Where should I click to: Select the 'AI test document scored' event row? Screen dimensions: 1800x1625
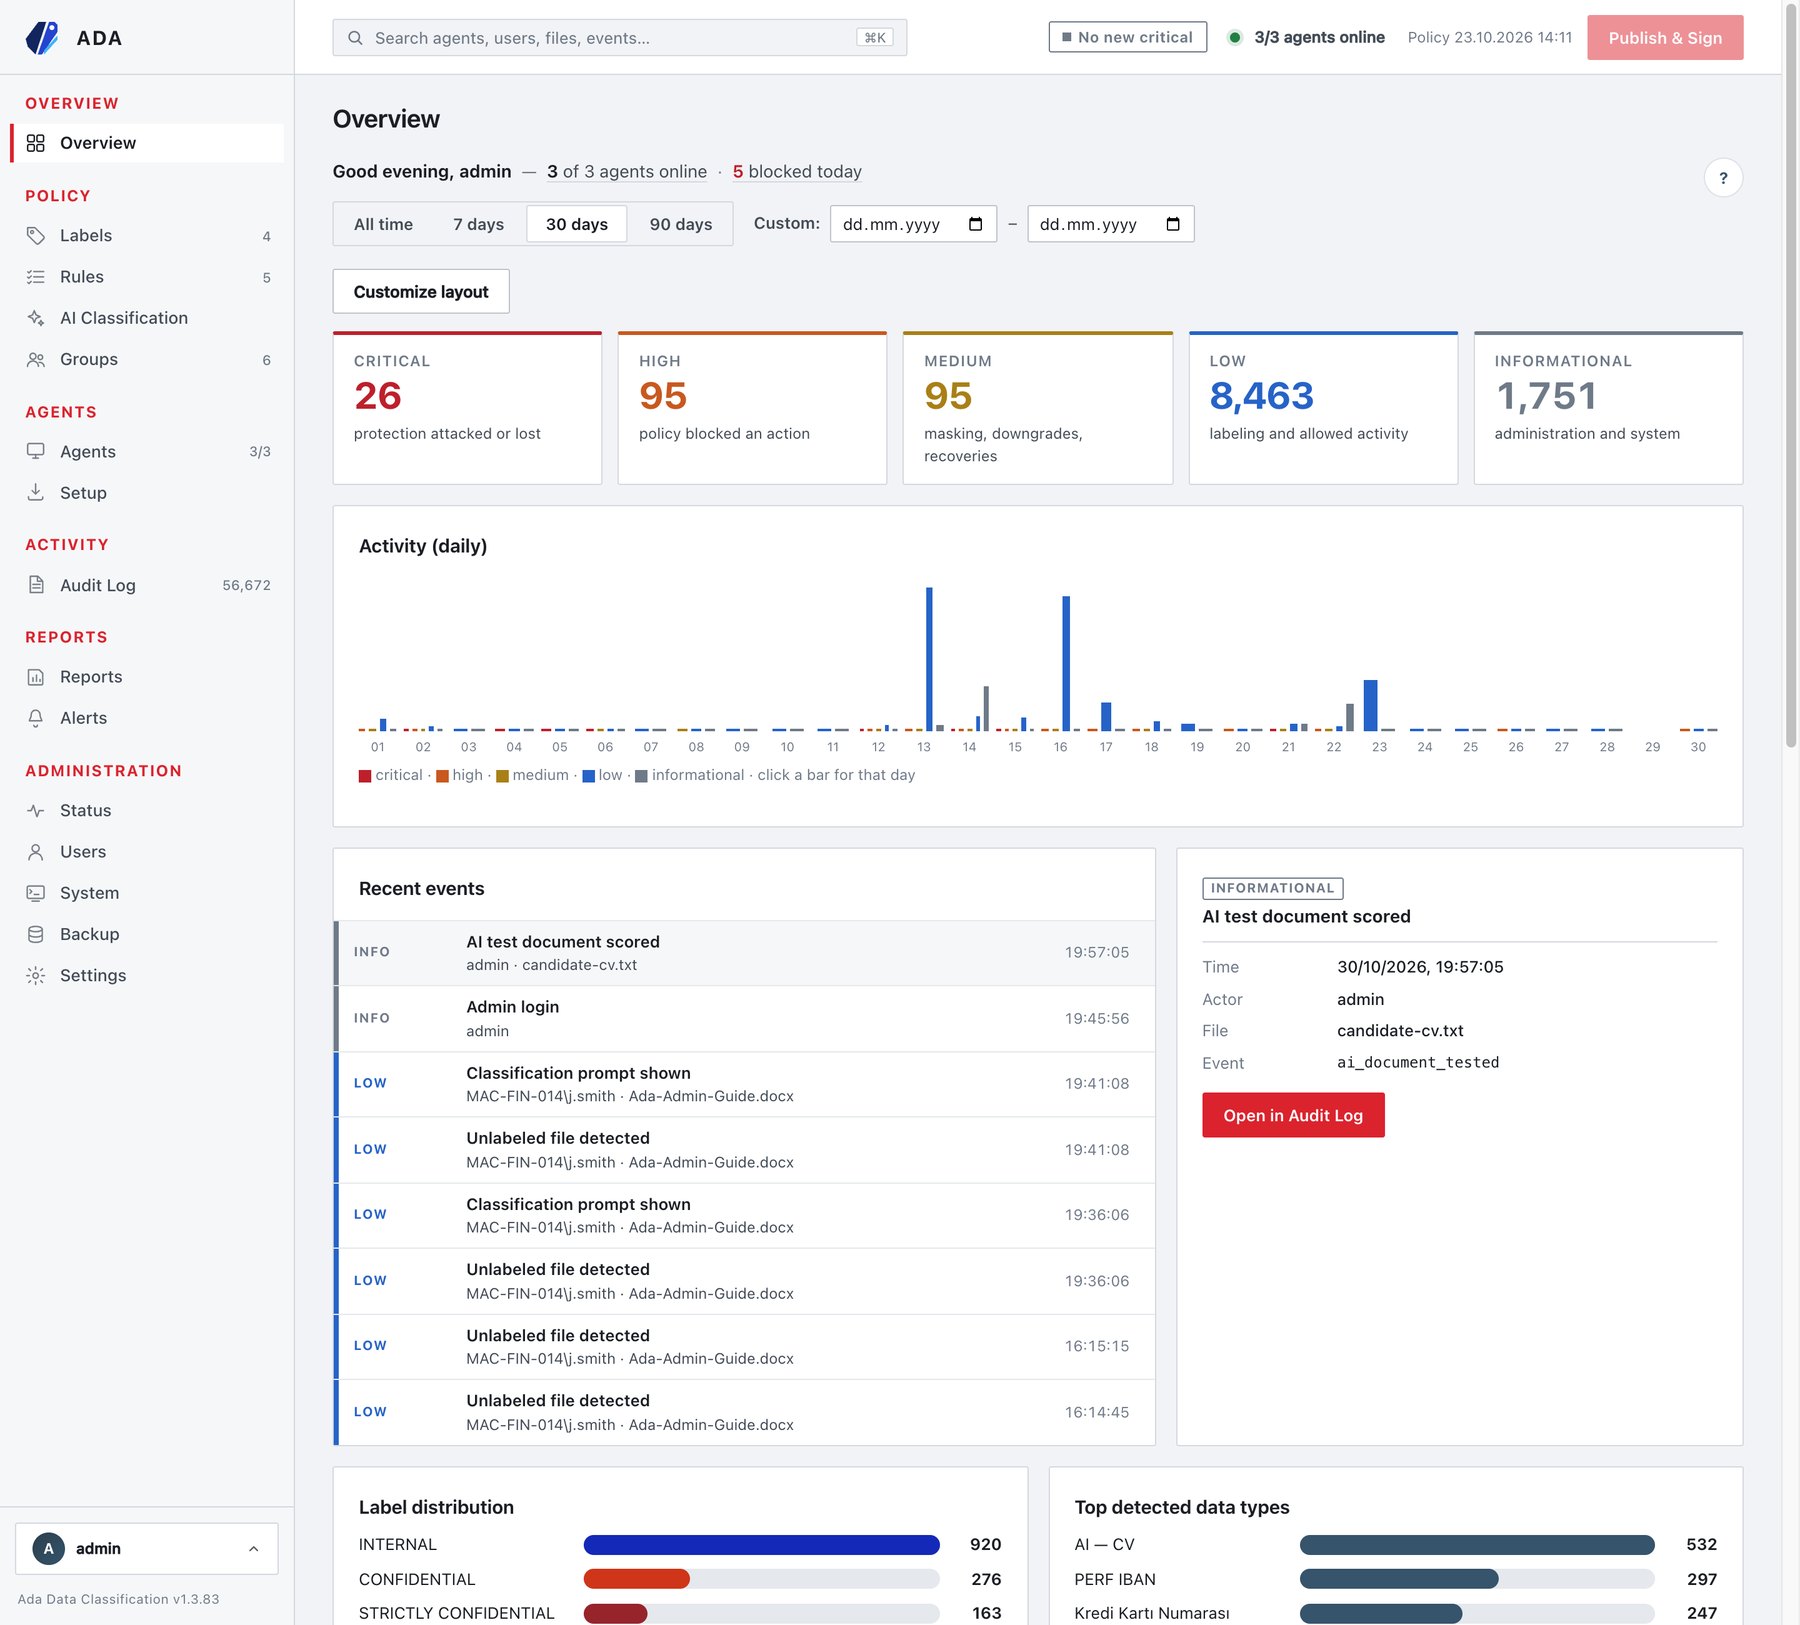tap(744, 953)
